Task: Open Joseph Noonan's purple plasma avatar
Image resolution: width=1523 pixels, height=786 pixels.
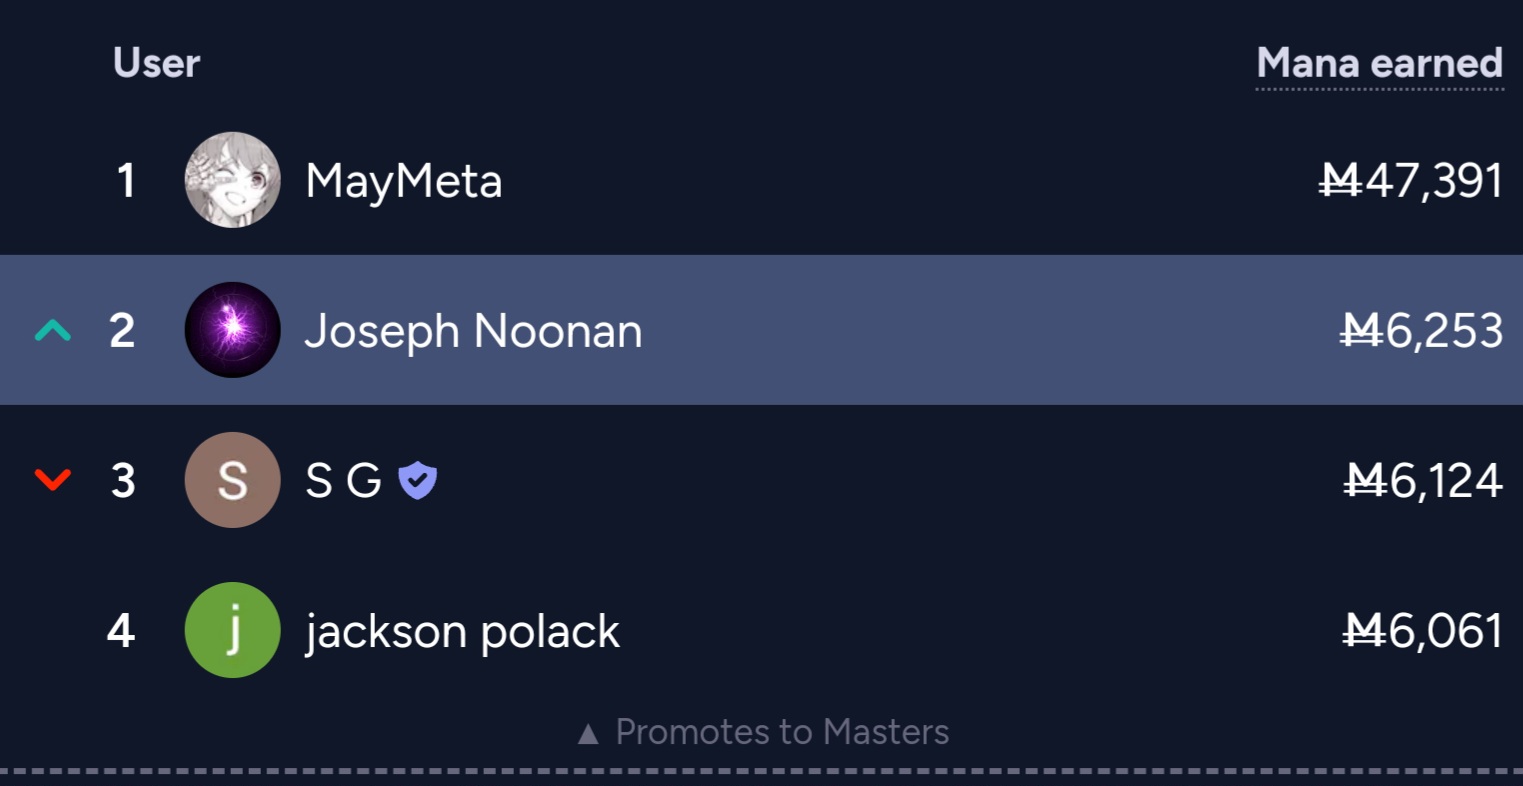Action: pos(232,330)
